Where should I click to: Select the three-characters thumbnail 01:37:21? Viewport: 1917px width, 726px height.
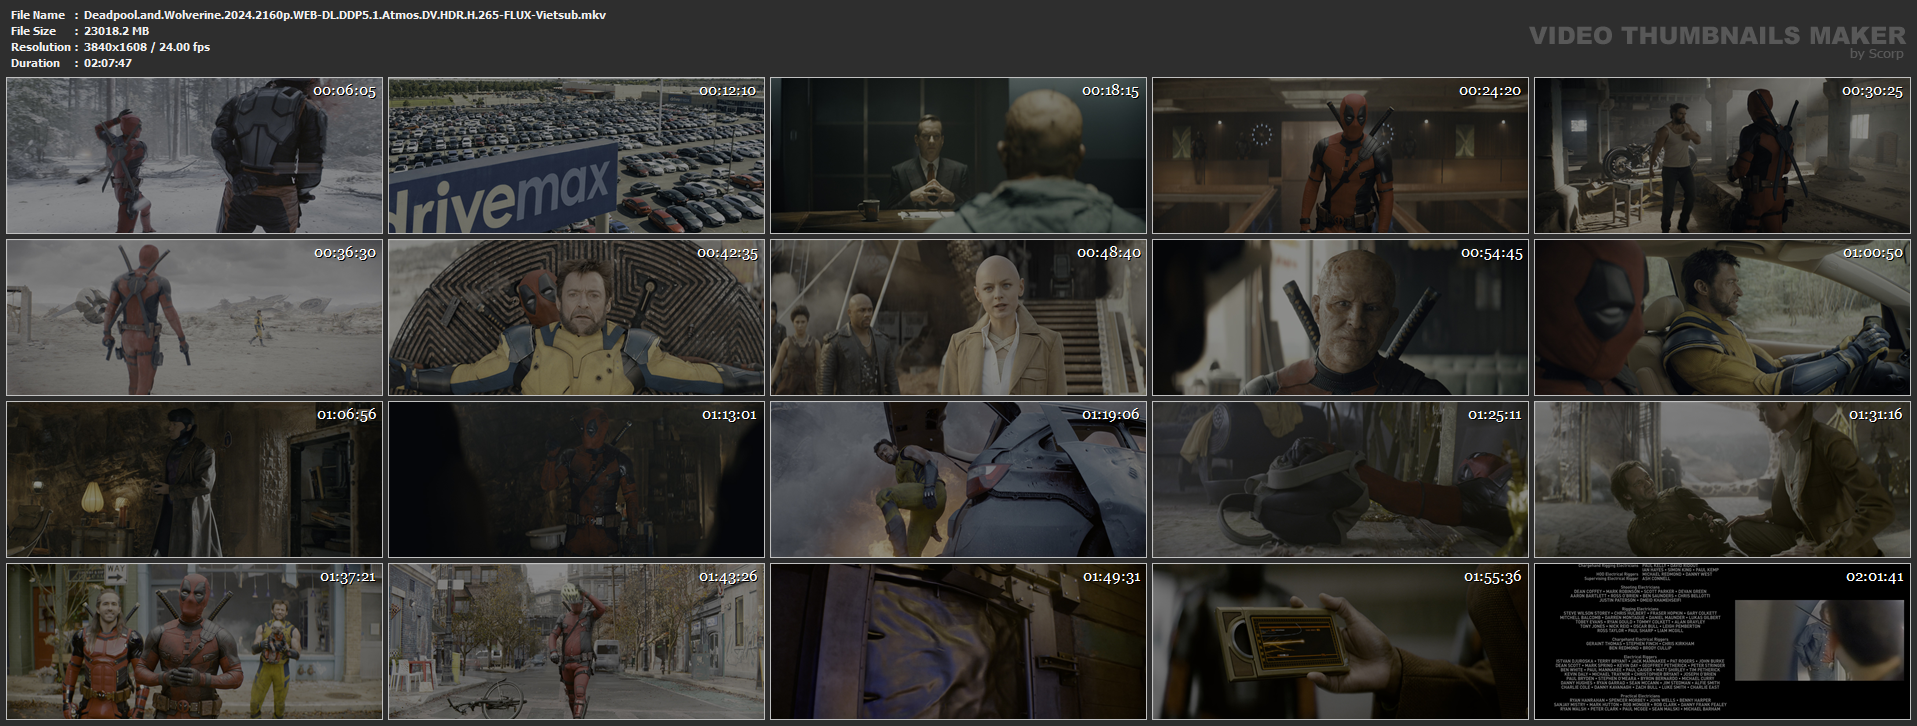pyautogui.click(x=194, y=642)
